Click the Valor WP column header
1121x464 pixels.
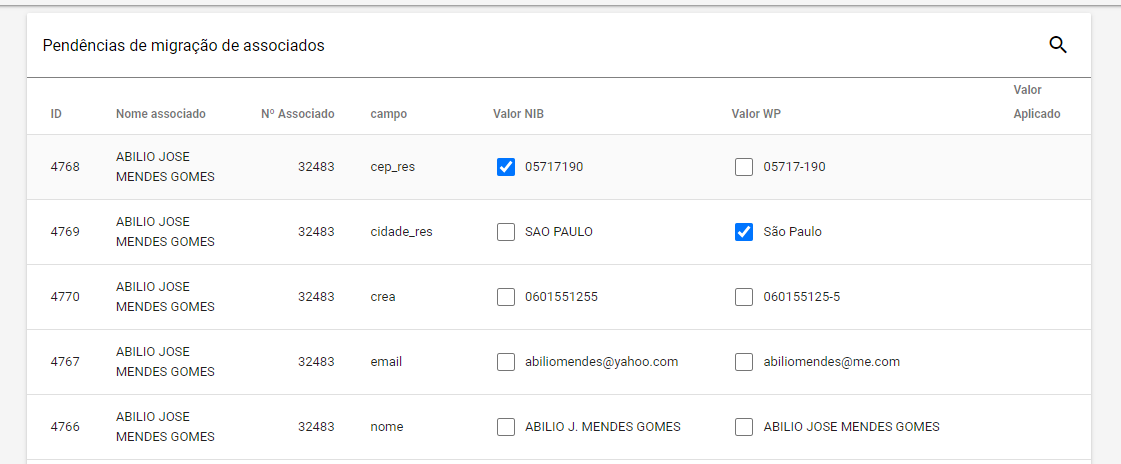756,114
